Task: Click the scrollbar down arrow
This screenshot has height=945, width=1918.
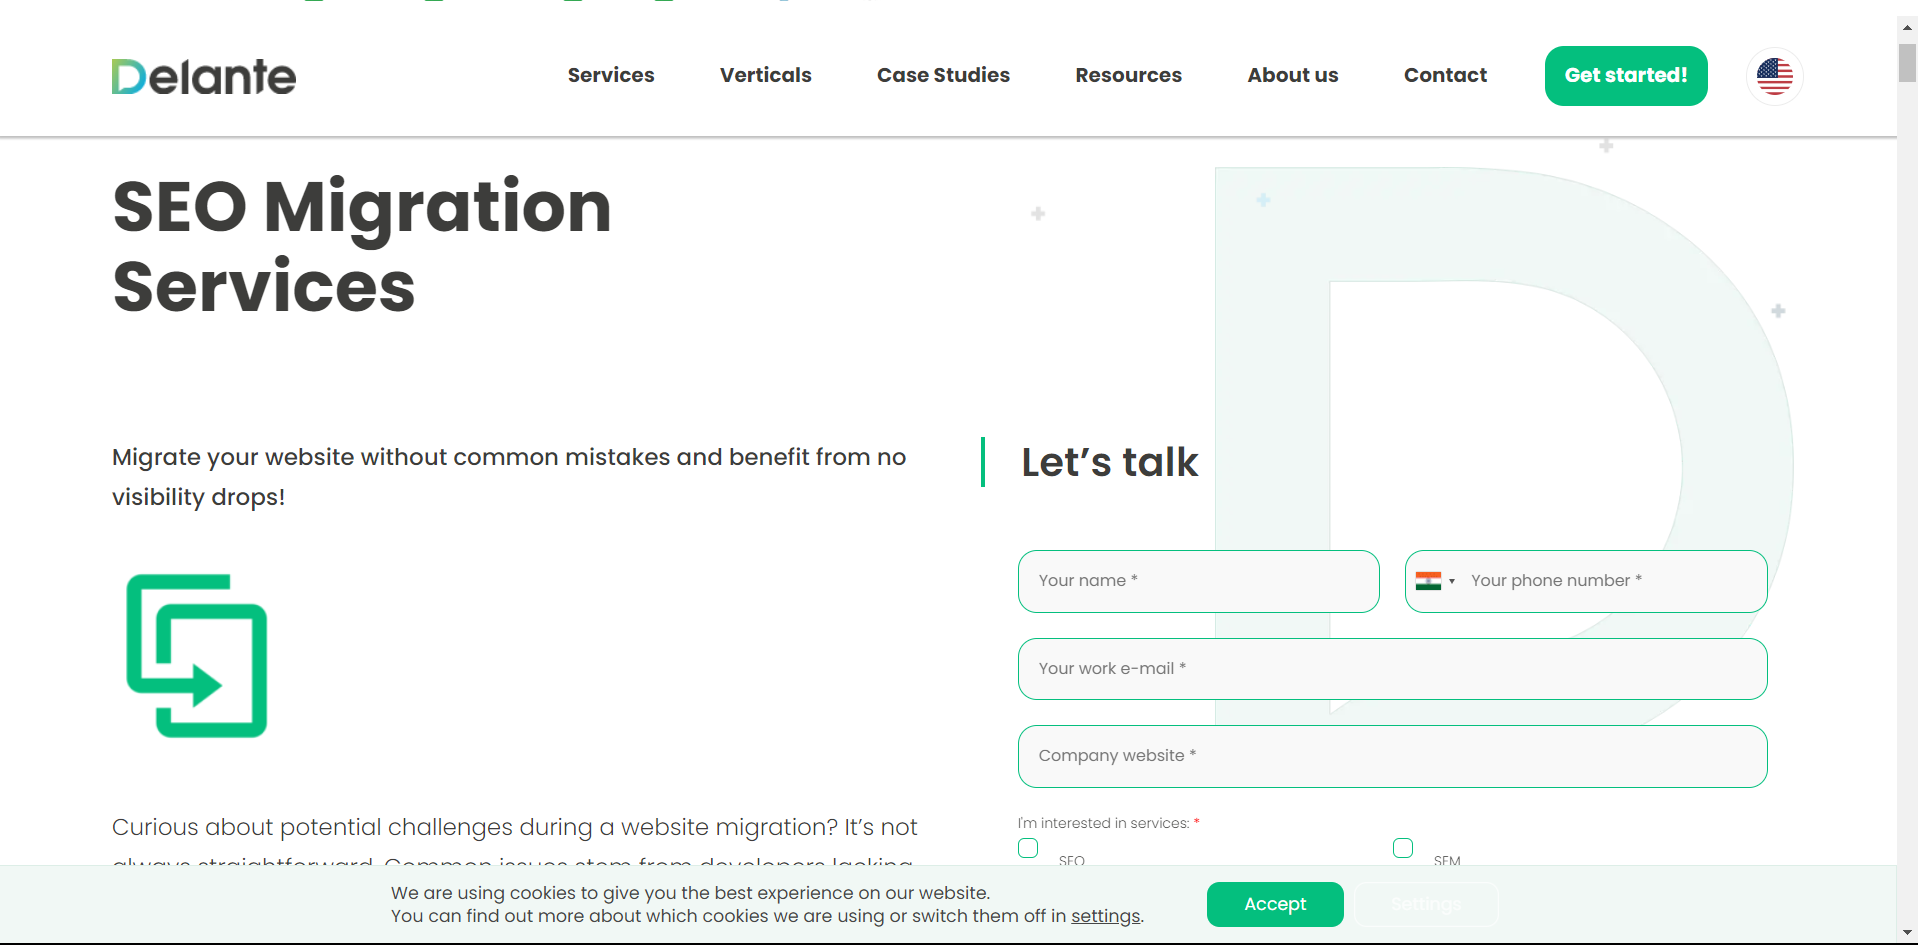Action: [x=1905, y=934]
